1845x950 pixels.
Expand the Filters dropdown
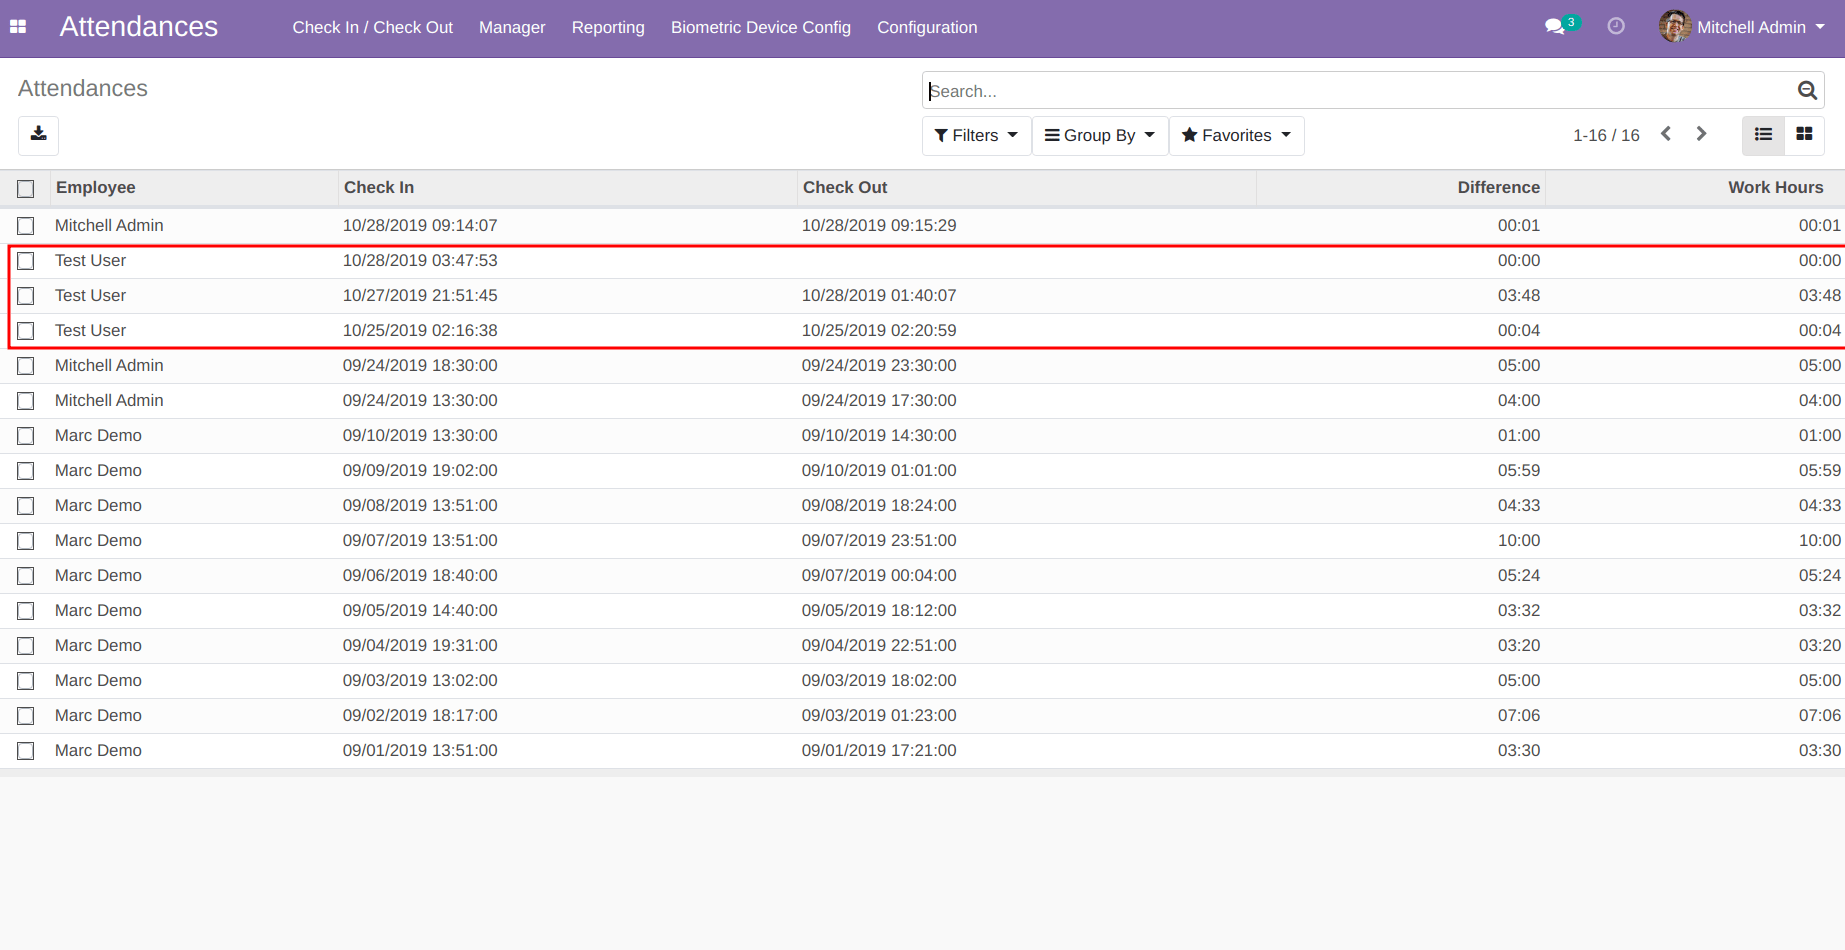pyautogui.click(x=976, y=135)
